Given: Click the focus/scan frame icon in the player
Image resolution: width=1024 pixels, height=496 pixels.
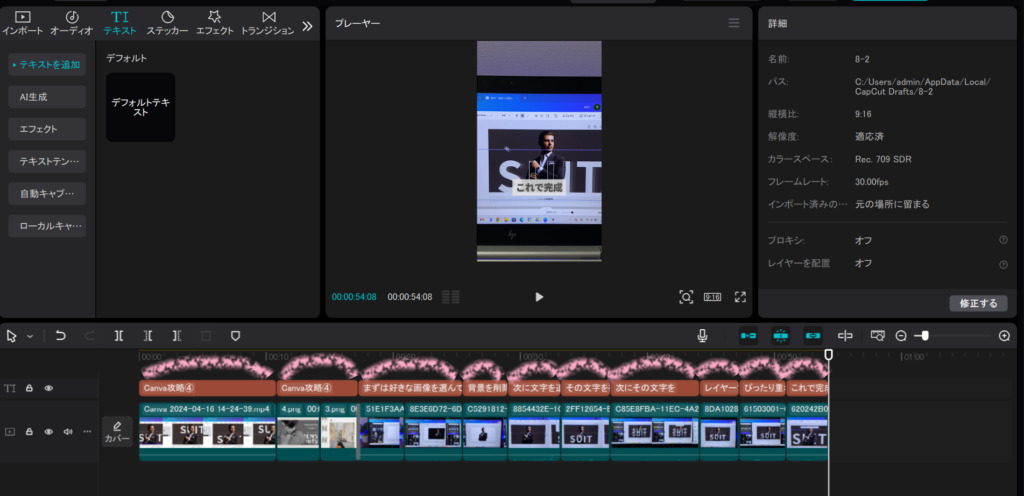Looking at the screenshot, I should pos(686,297).
